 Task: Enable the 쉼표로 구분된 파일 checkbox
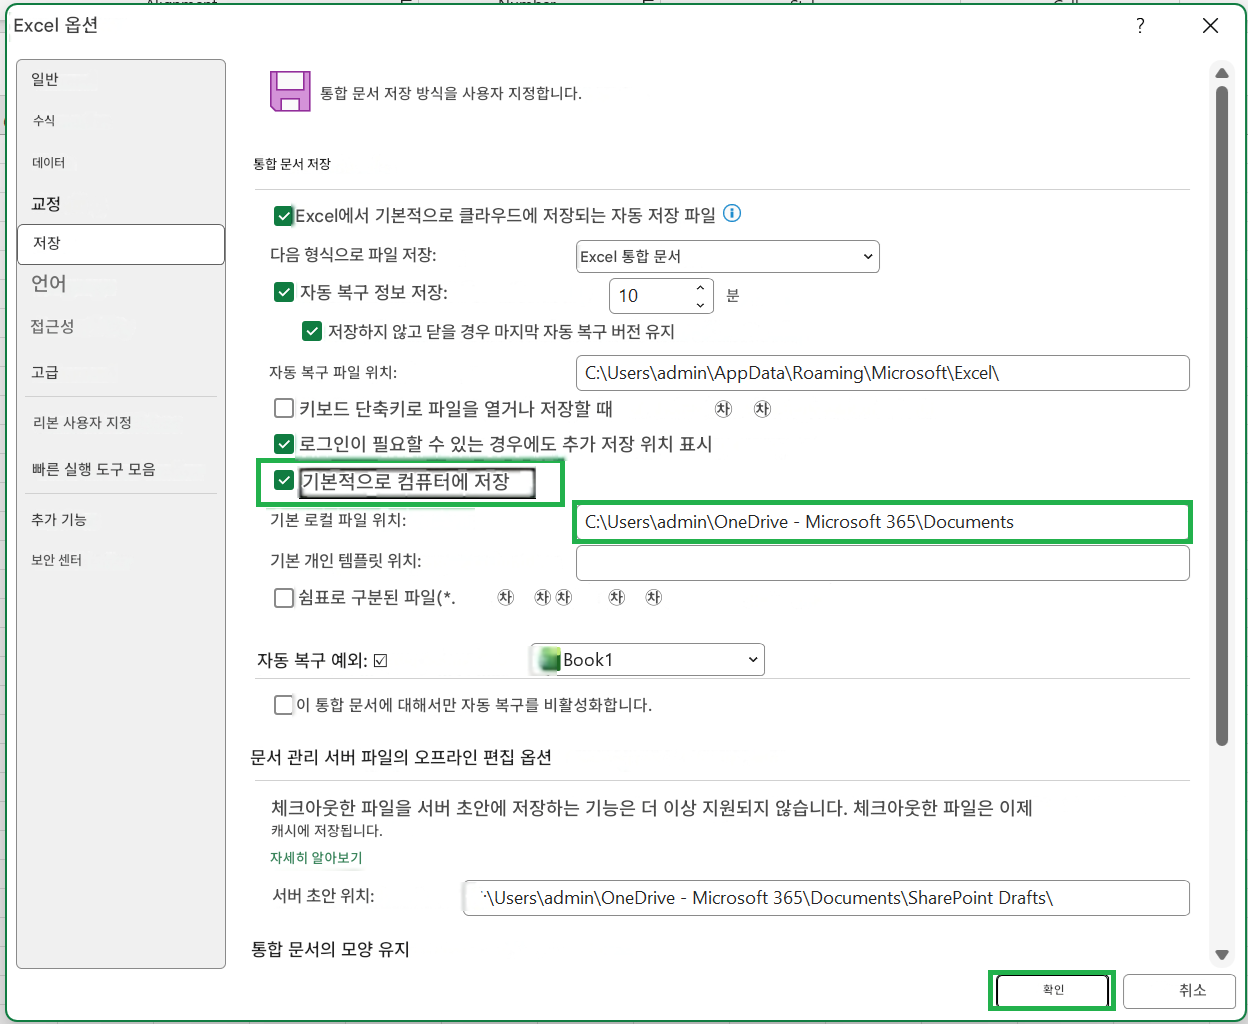tap(283, 597)
